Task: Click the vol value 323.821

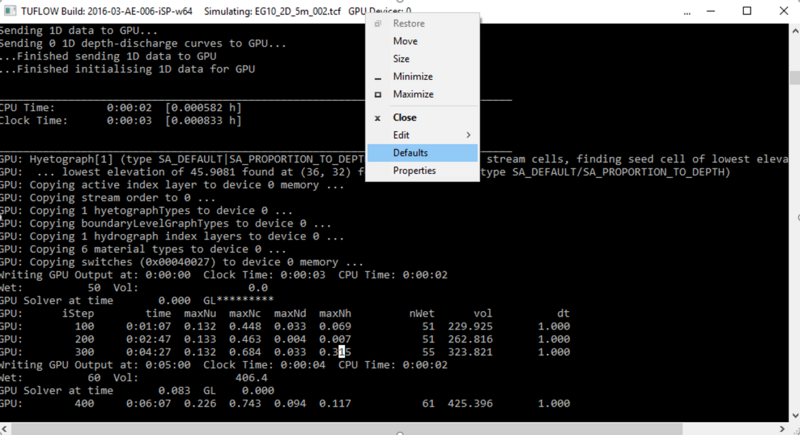Action: [470, 352]
